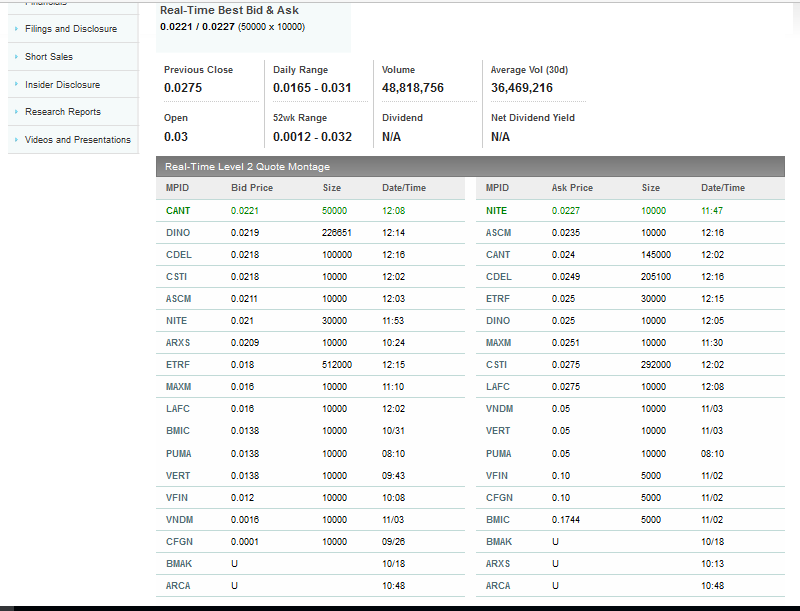Click the DINO bid price 0.0219
This screenshot has height=611, width=800.
[x=245, y=233]
